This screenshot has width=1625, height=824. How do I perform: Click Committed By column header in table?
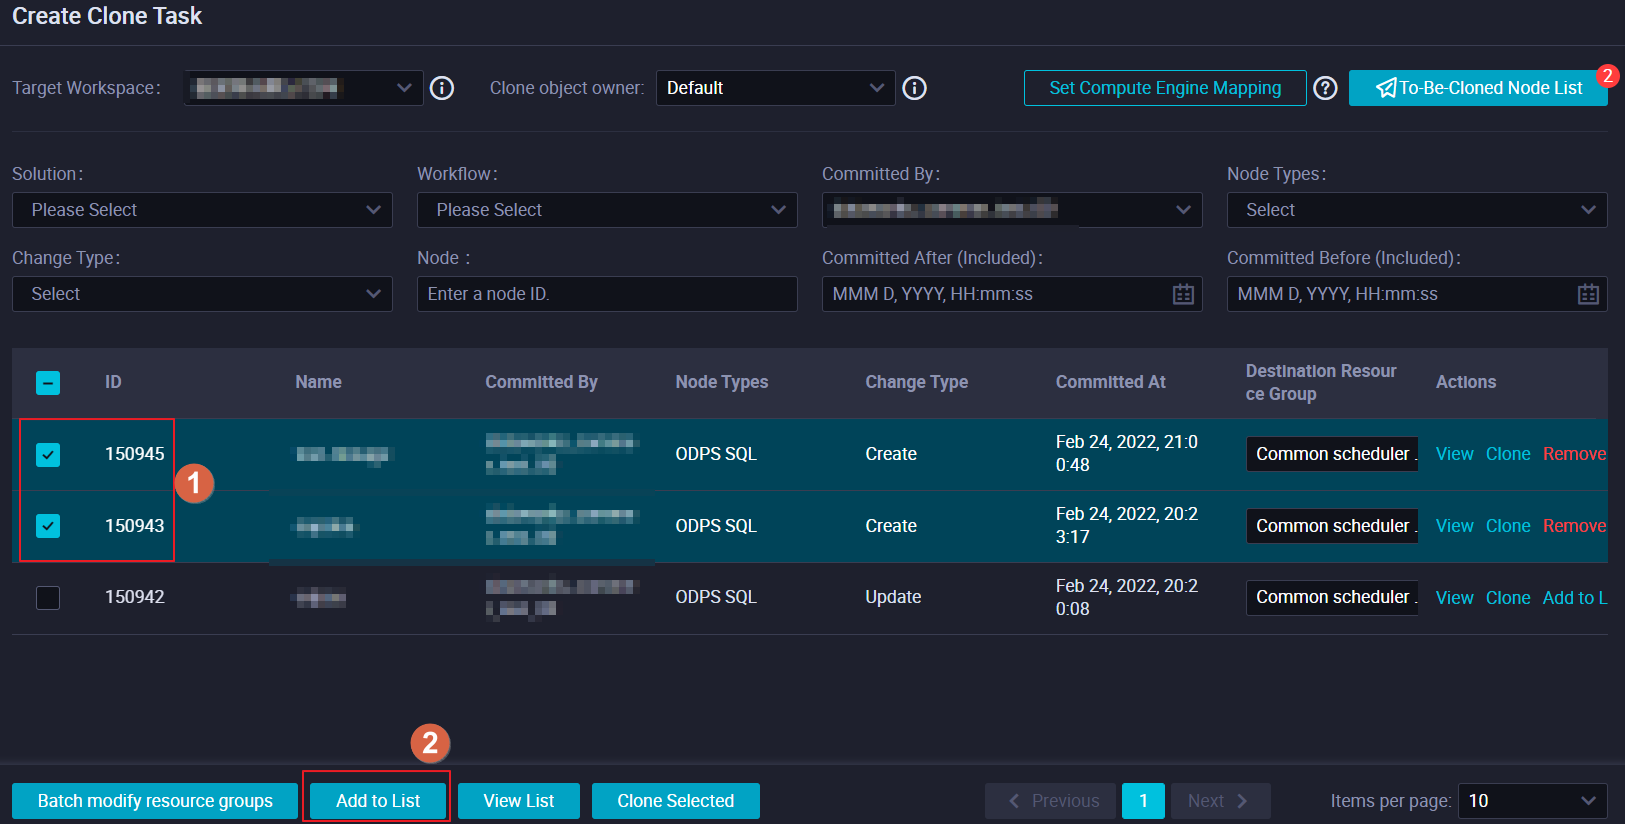coord(541,382)
